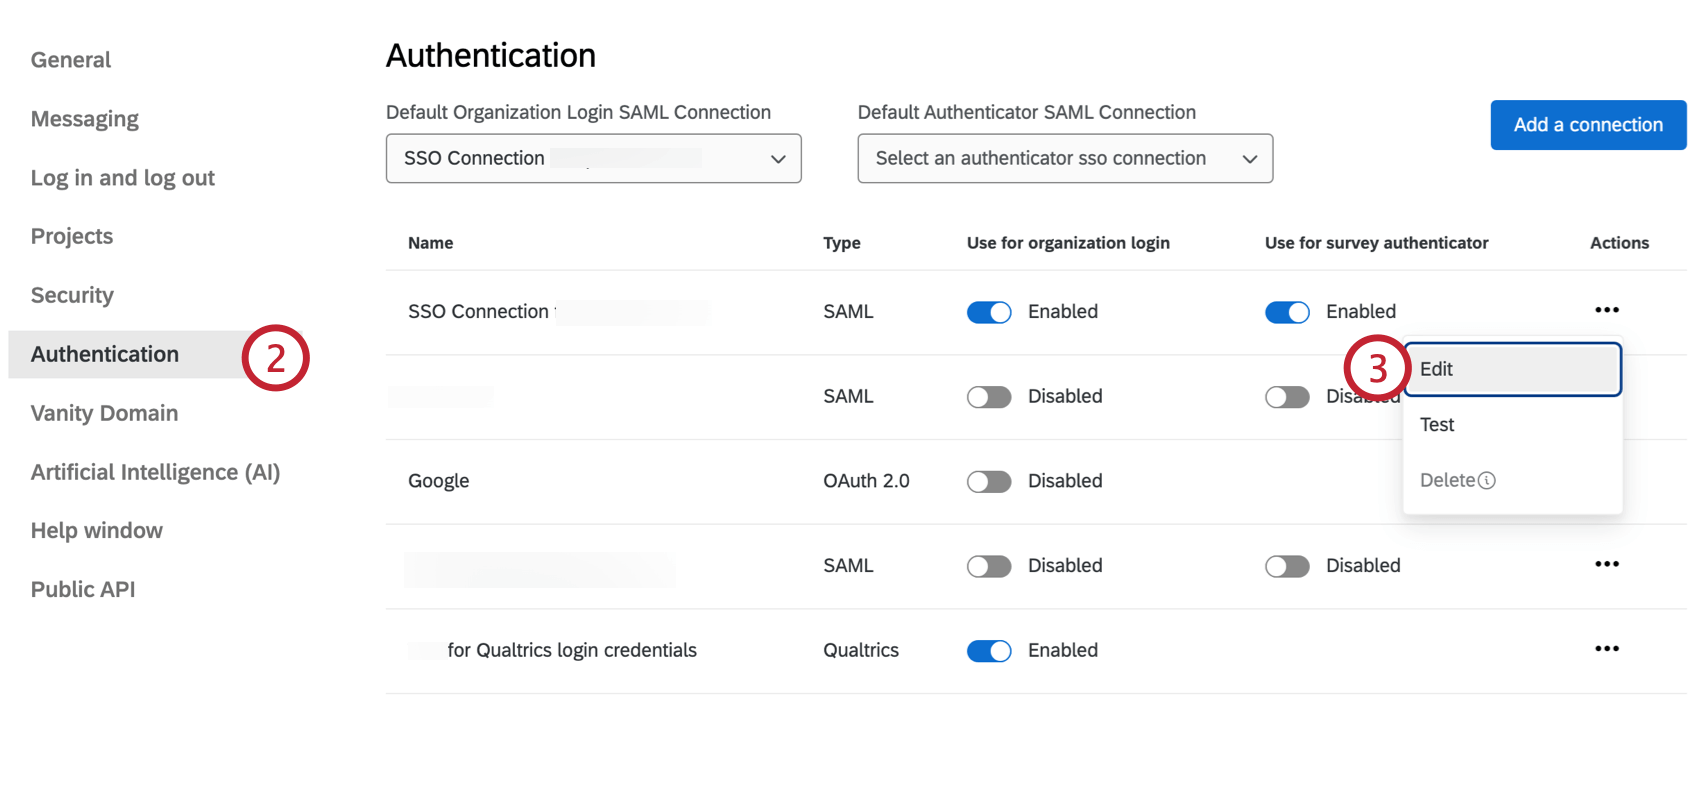The height and width of the screenshot is (786, 1700).
Task: Go to the Security settings section
Action: click(x=72, y=295)
